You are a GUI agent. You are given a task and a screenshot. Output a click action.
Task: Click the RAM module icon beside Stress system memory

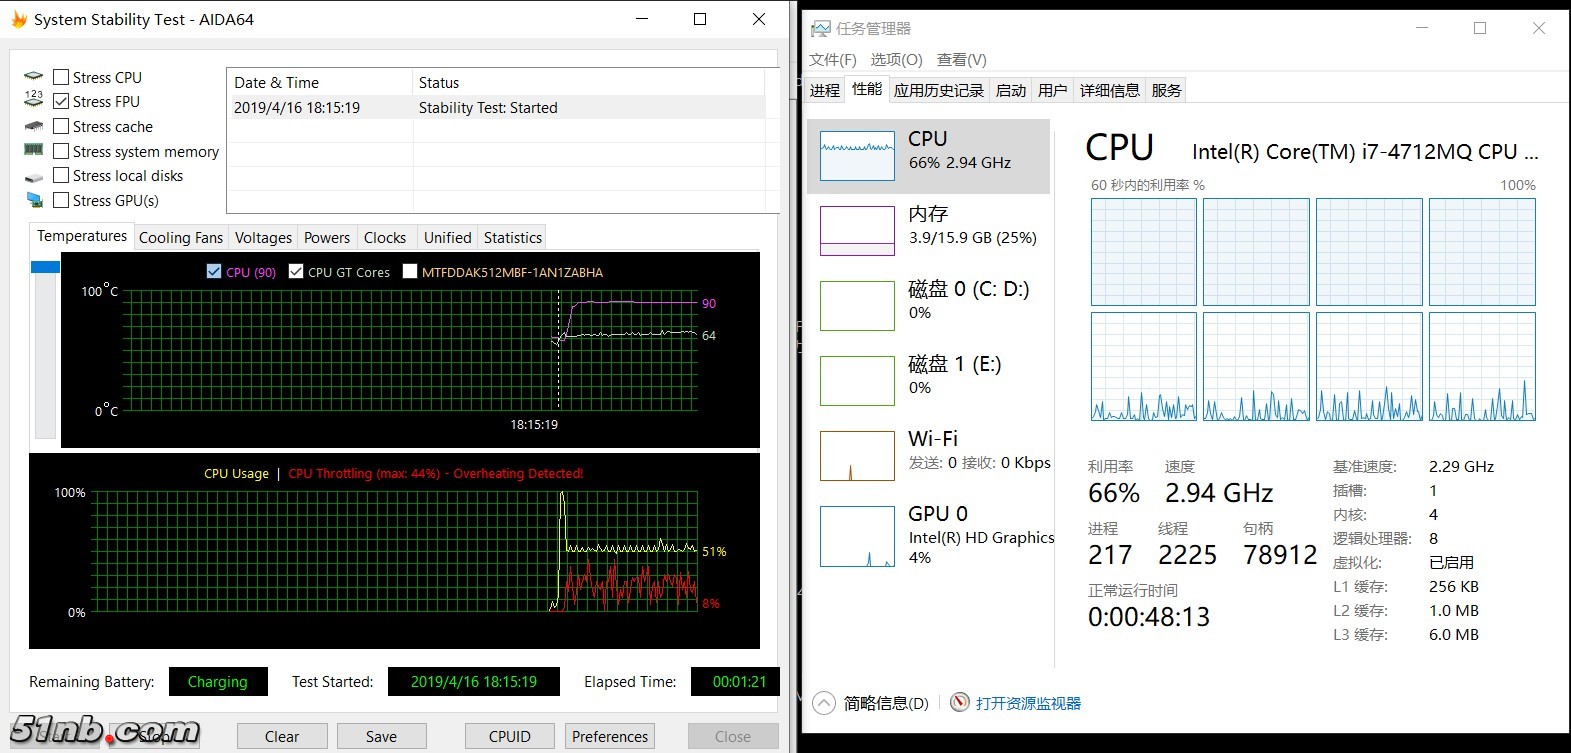click(x=34, y=150)
